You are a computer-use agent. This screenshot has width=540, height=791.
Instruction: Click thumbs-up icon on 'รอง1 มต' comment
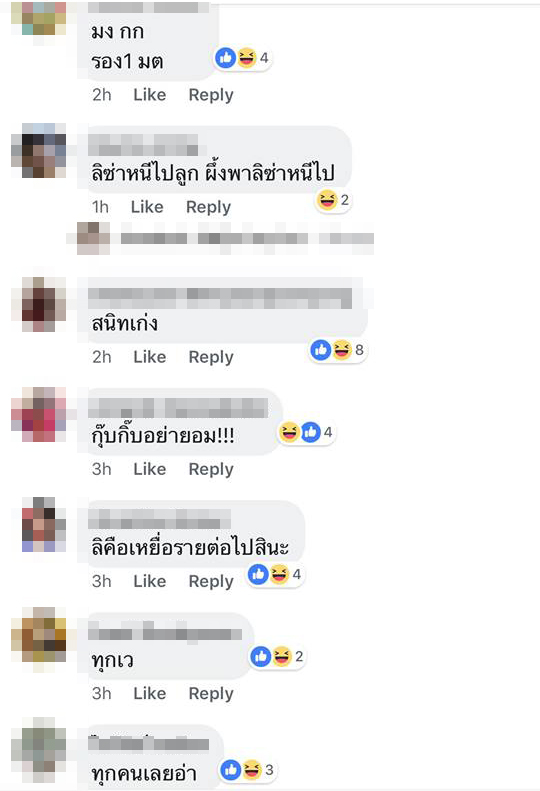click(x=226, y=58)
